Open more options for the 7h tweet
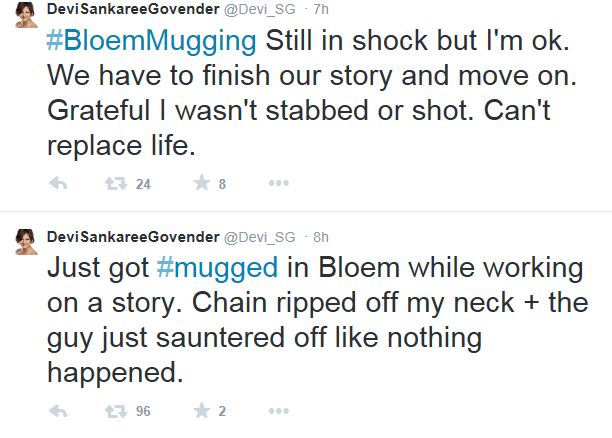 click(279, 183)
